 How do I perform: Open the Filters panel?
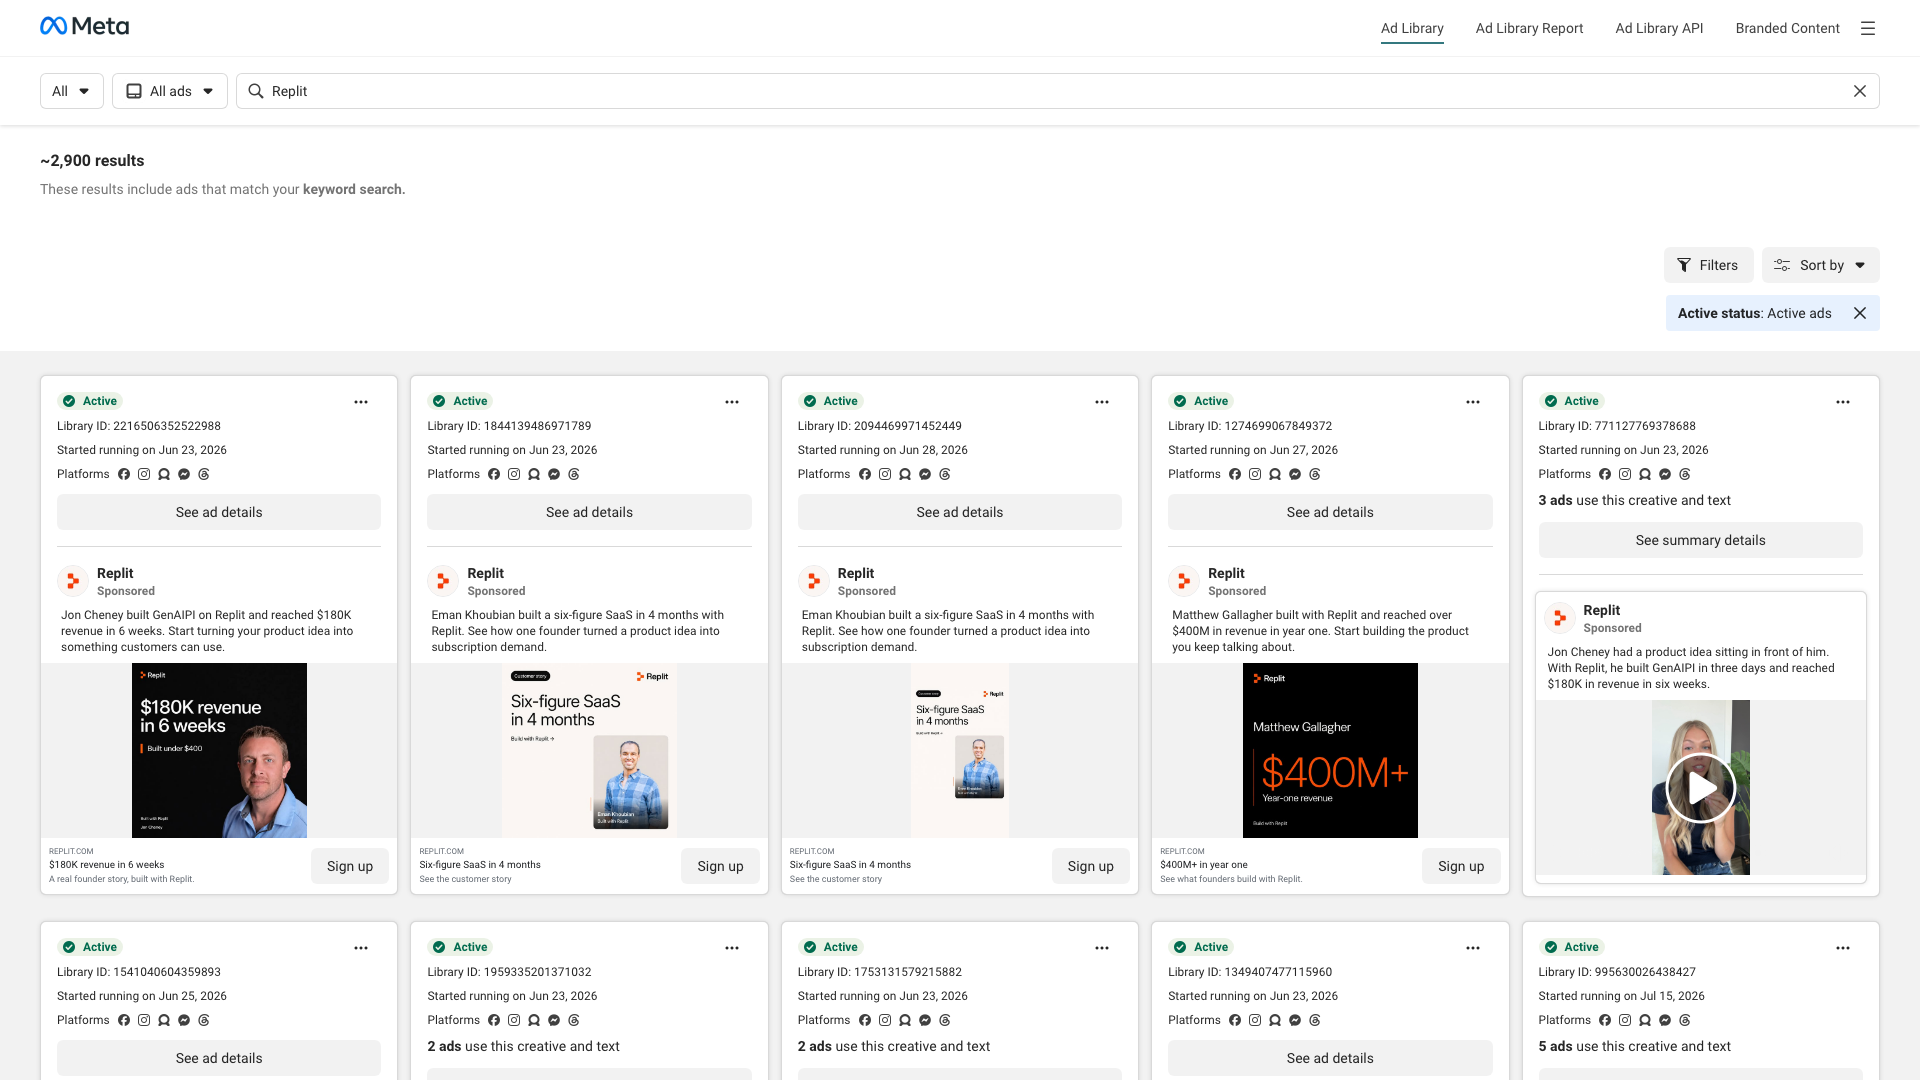coord(1708,265)
